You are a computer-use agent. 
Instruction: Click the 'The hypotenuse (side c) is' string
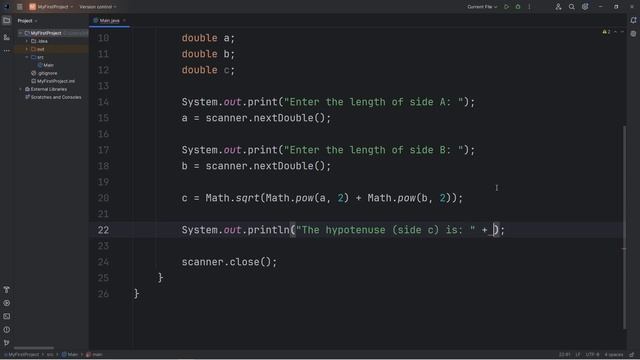pyautogui.click(x=385, y=230)
